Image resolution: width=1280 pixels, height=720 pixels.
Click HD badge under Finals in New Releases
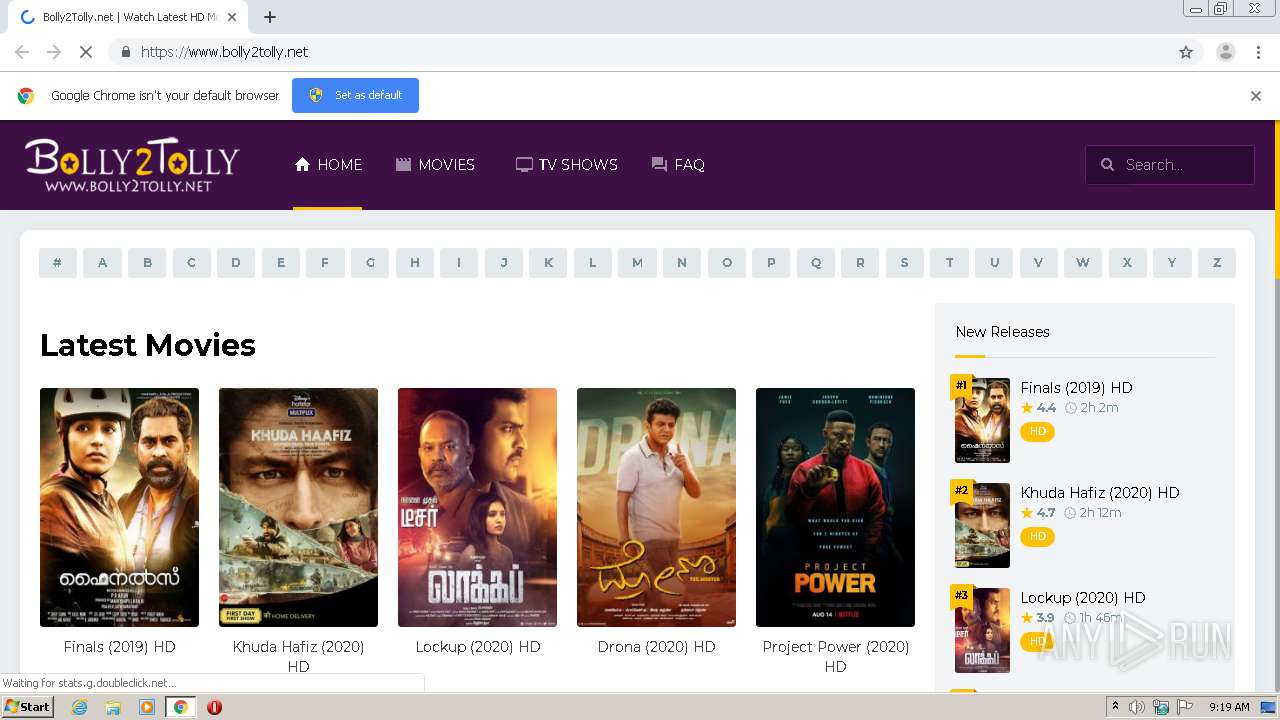click(1037, 432)
